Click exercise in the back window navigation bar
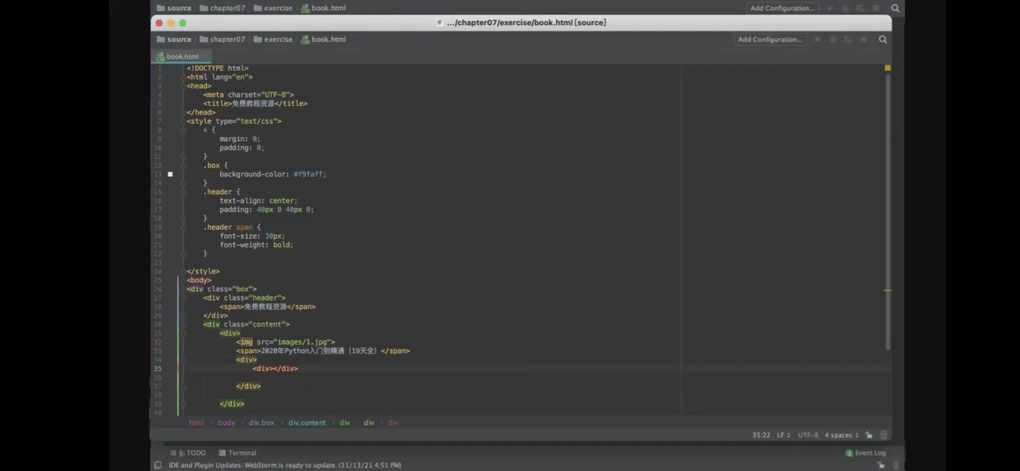 coord(273,8)
